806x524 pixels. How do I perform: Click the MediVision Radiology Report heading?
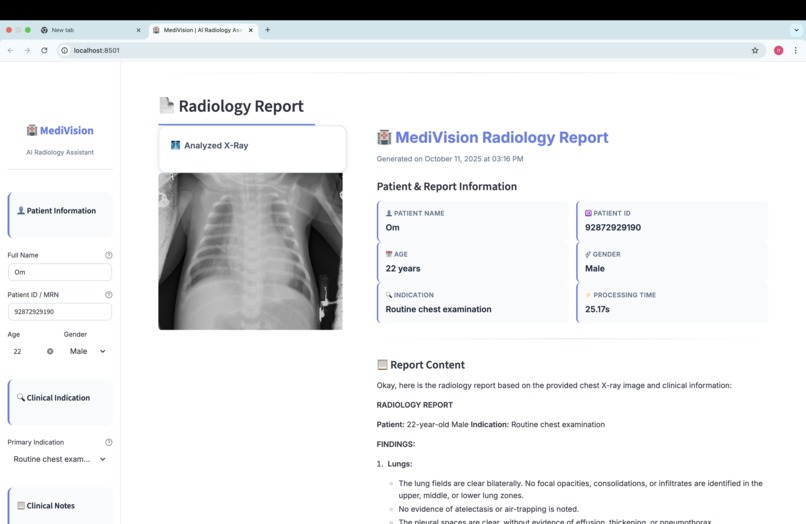pos(502,137)
